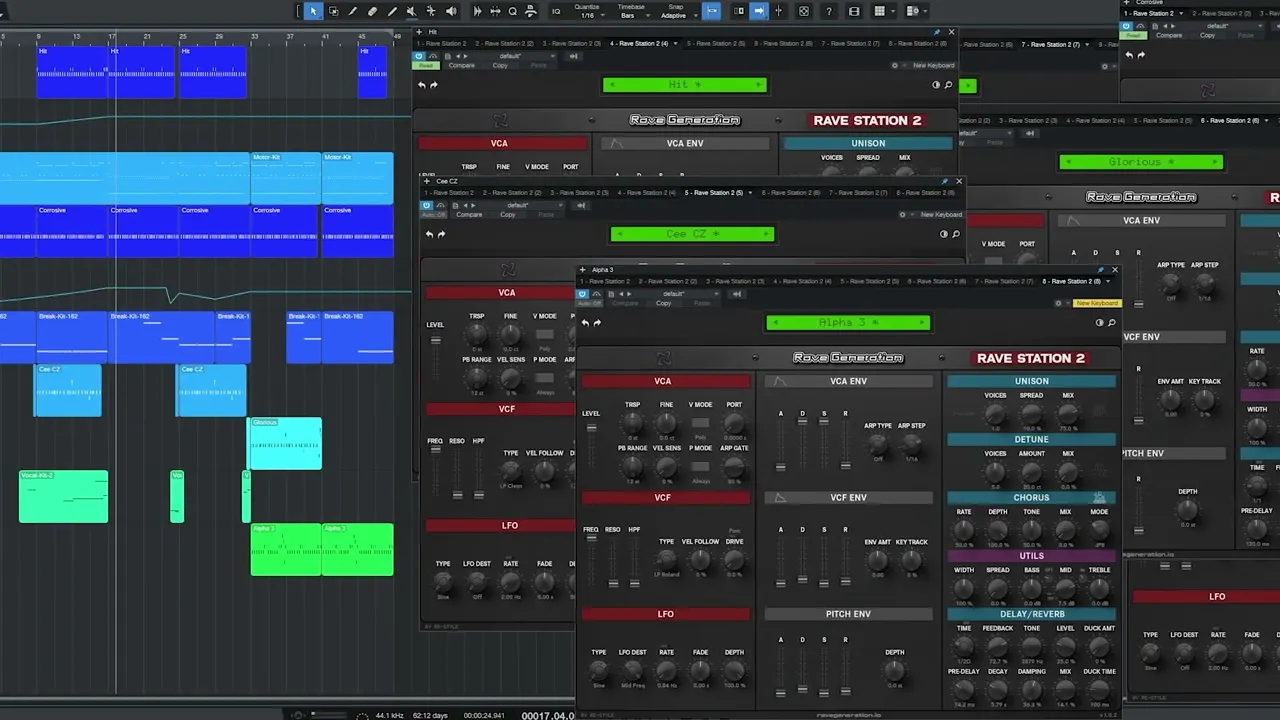Image resolution: width=1280 pixels, height=720 pixels.
Task: Adjust the VCA LEVEL slider in Alpha 3
Action: (591, 445)
